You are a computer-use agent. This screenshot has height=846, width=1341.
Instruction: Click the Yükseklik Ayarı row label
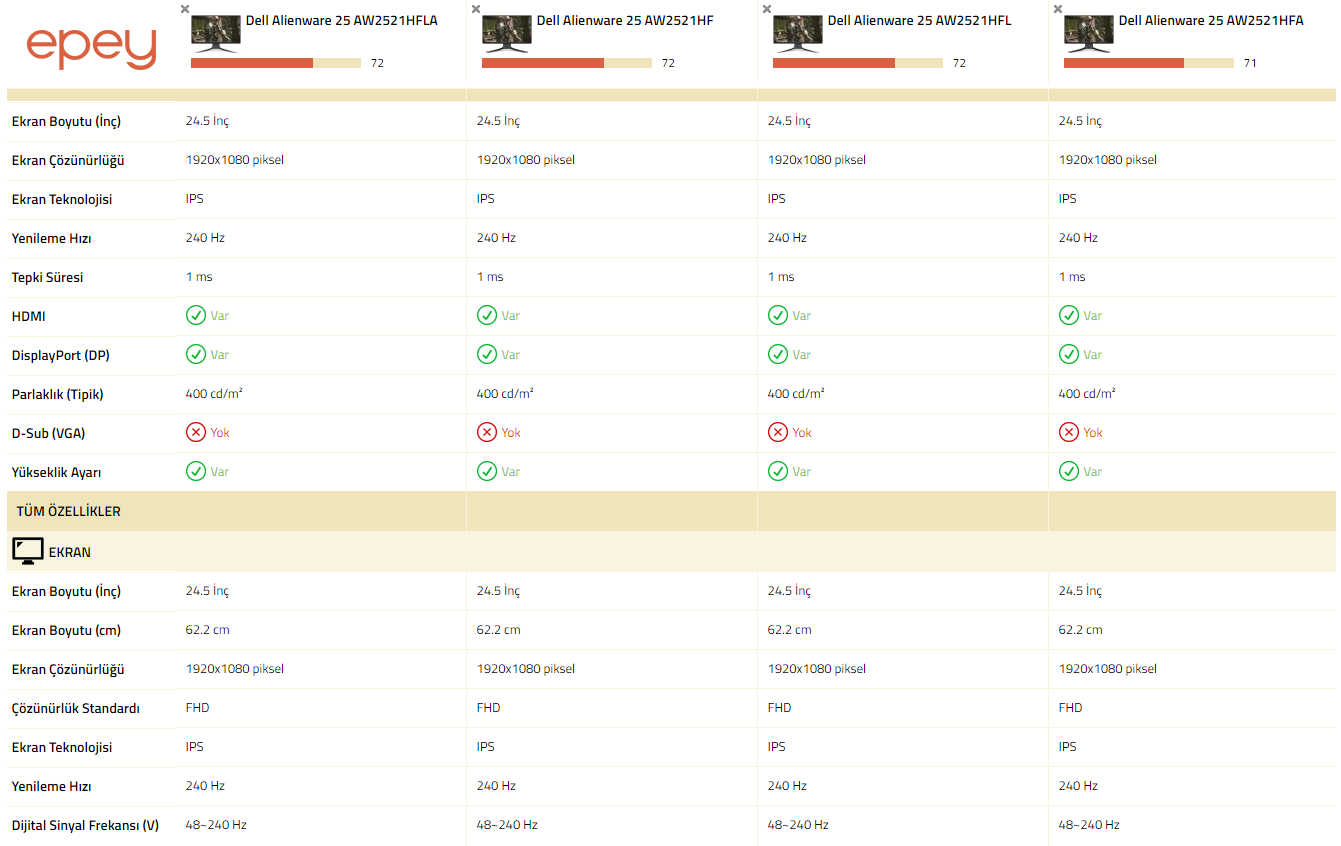[57, 472]
